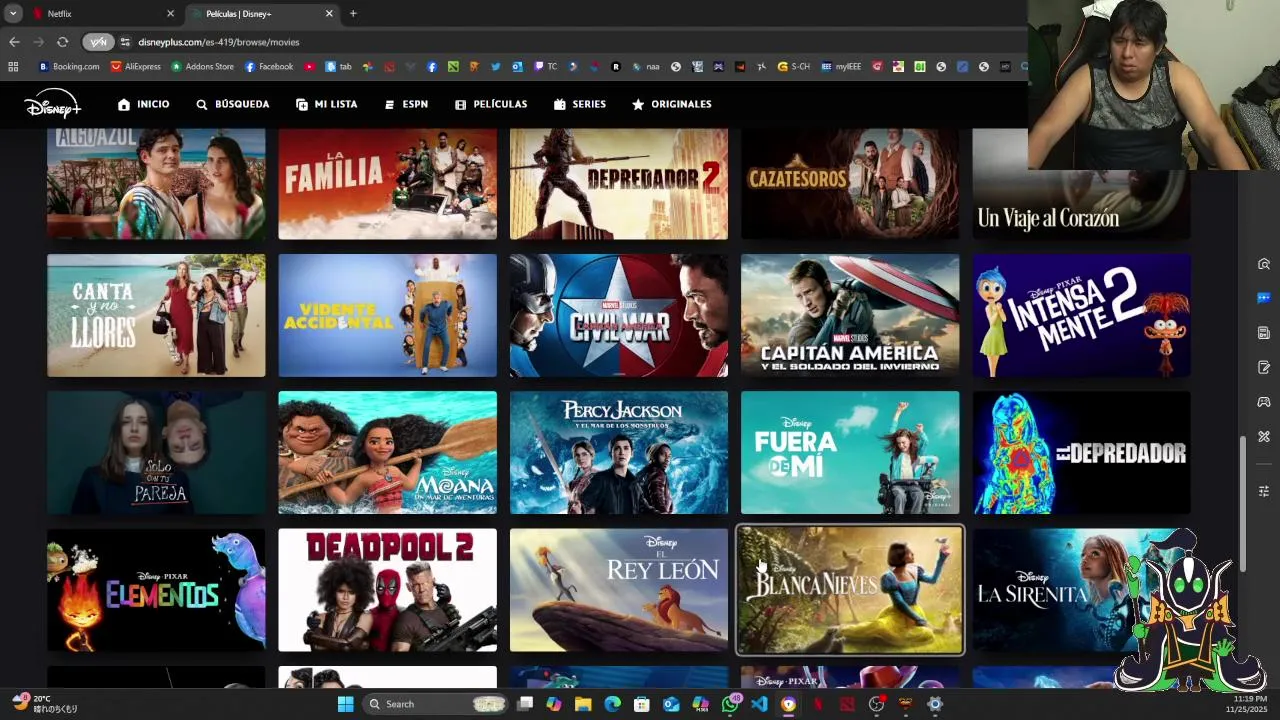
Task: Open the Deadpool 2 thumbnail
Action: [387, 590]
